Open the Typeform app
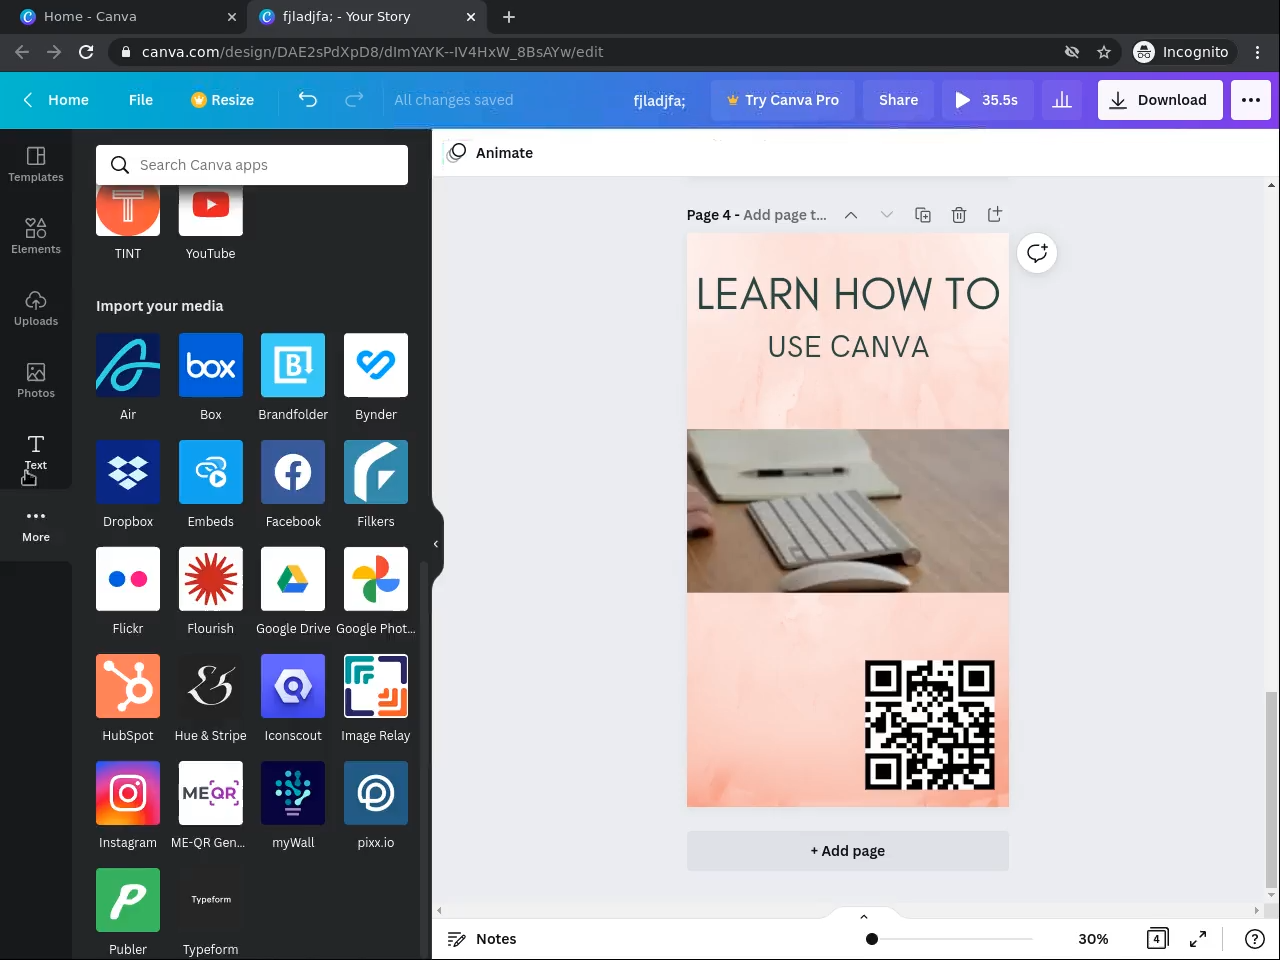Image resolution: width=1280 pixels, height=960 pixels. pyautogui.click(x=211, y=900)
